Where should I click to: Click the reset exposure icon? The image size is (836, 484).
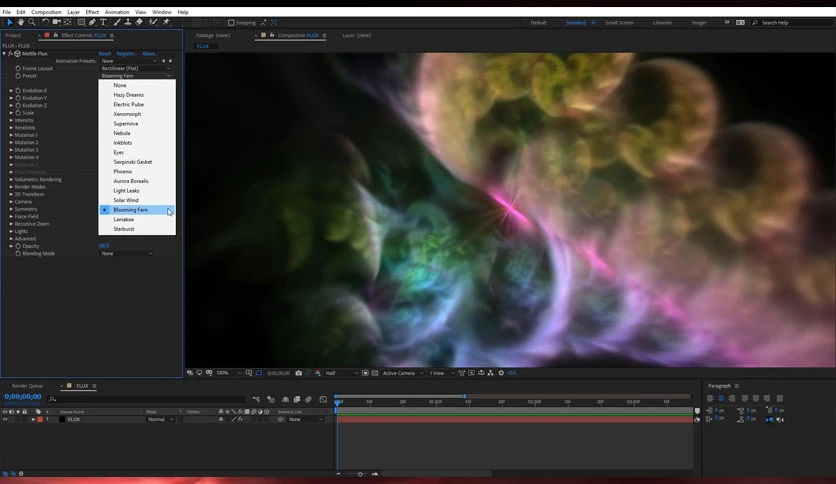click(x=501, y=373)
